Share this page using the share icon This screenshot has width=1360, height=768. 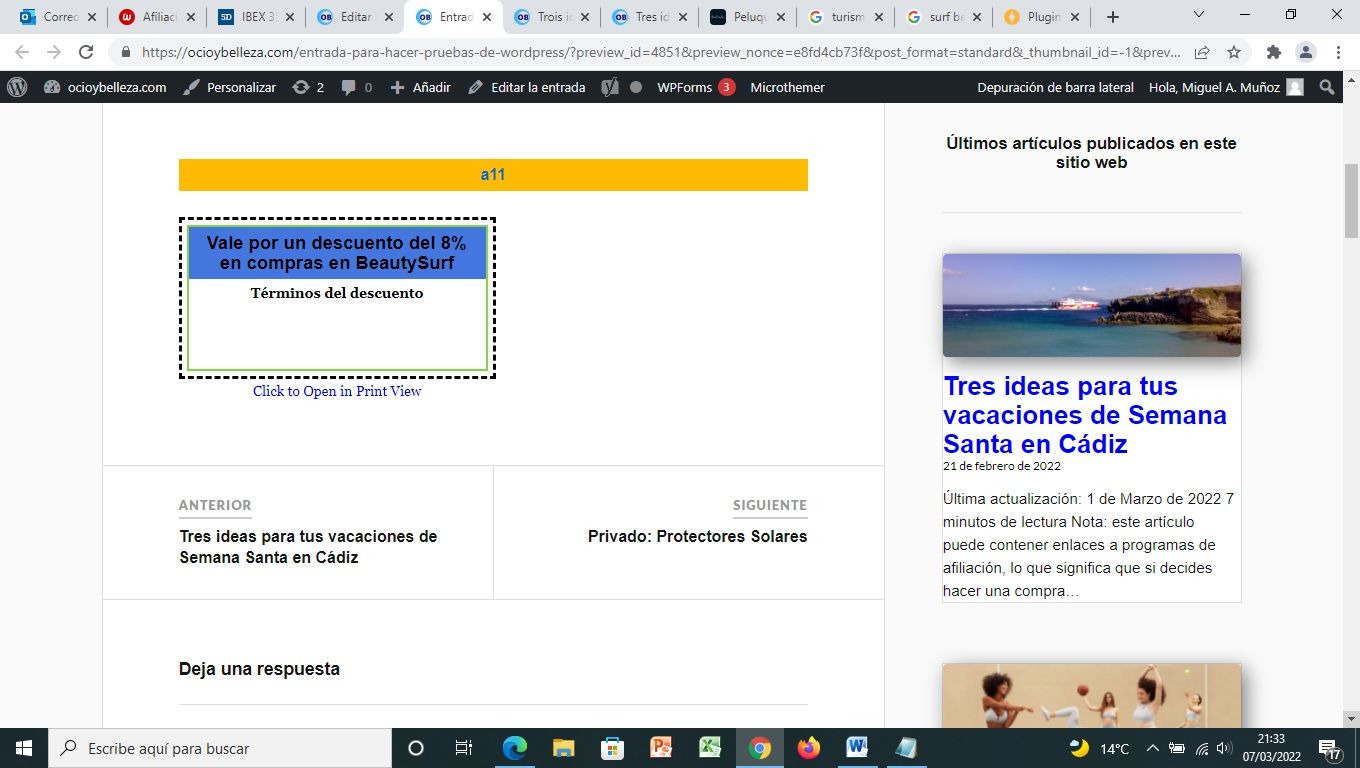click(x=1202, y=52)
